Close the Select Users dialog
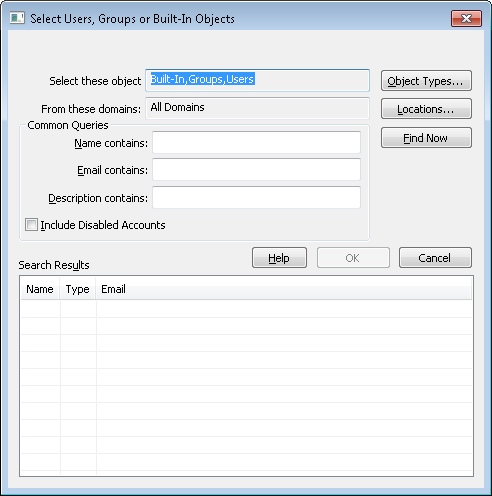The image size is (492, 496). (x=466, y=18)
